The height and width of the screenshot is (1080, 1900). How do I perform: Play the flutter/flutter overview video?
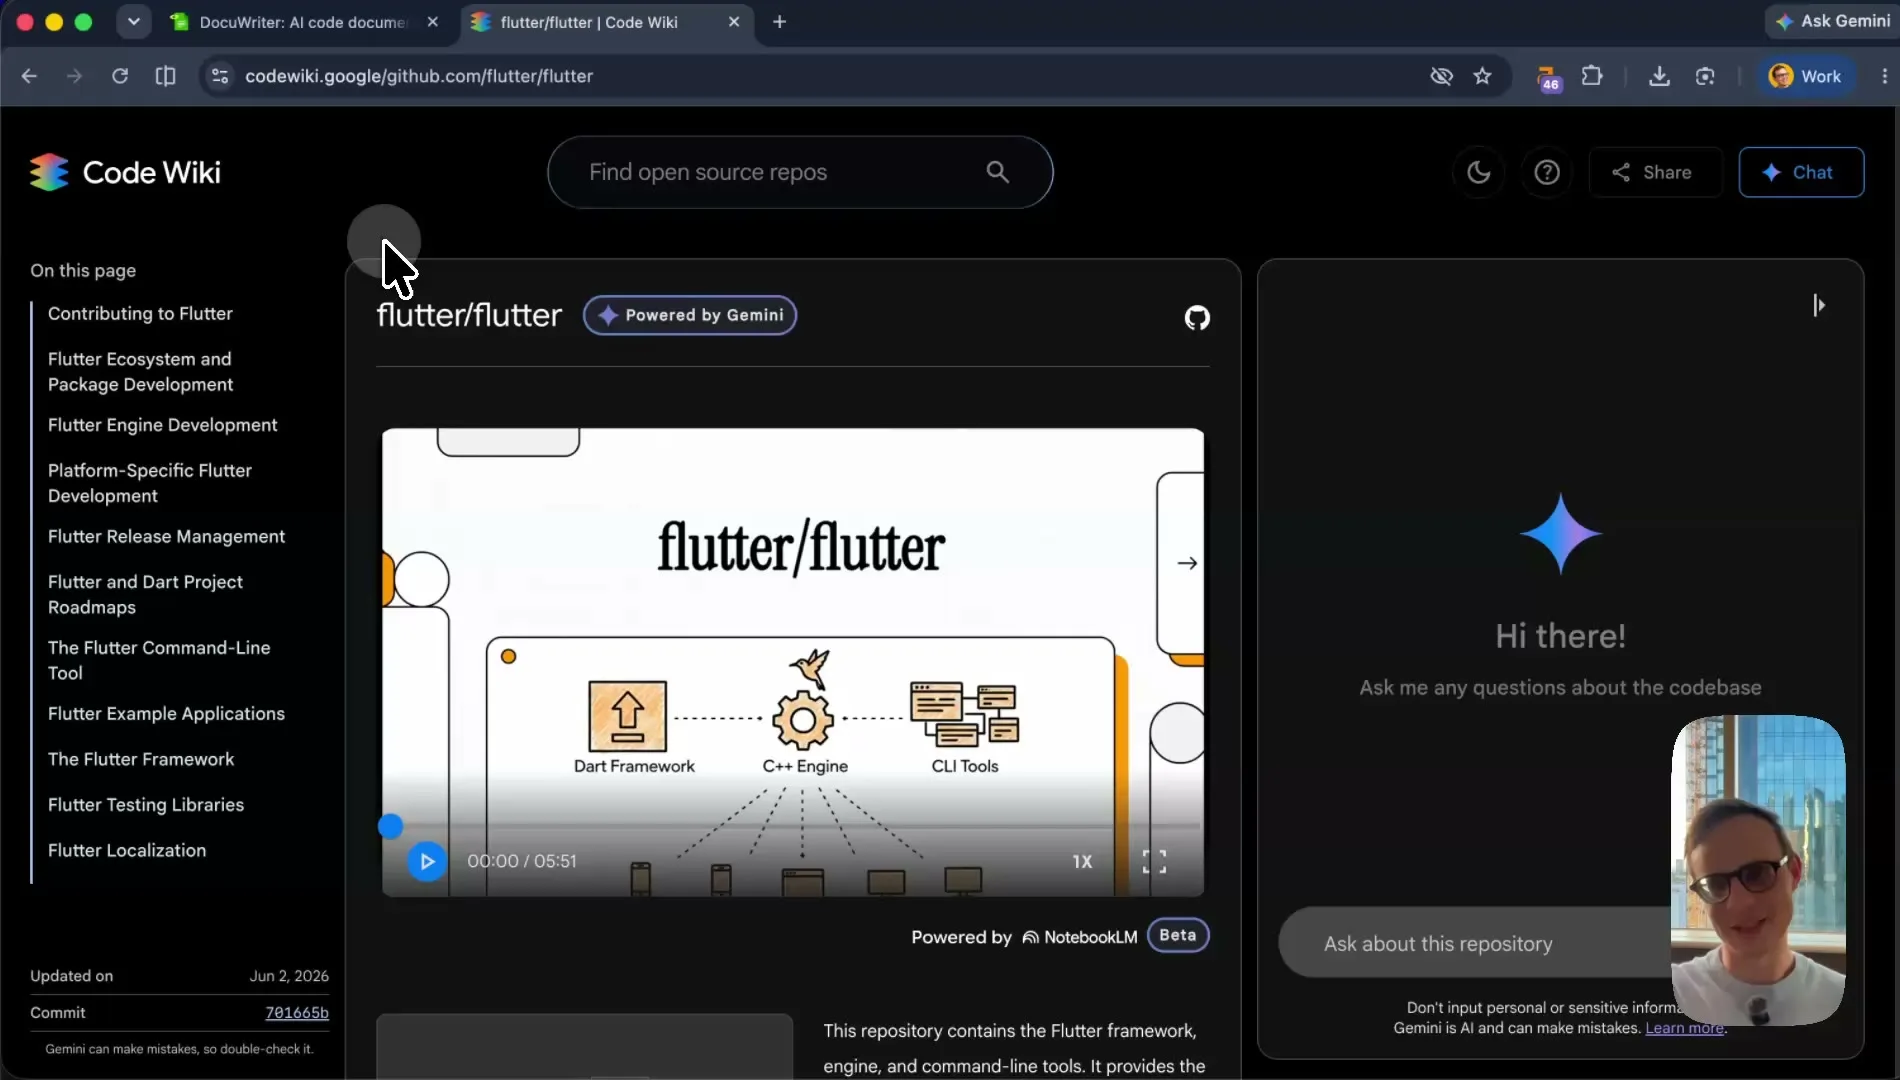pos(427,861)
